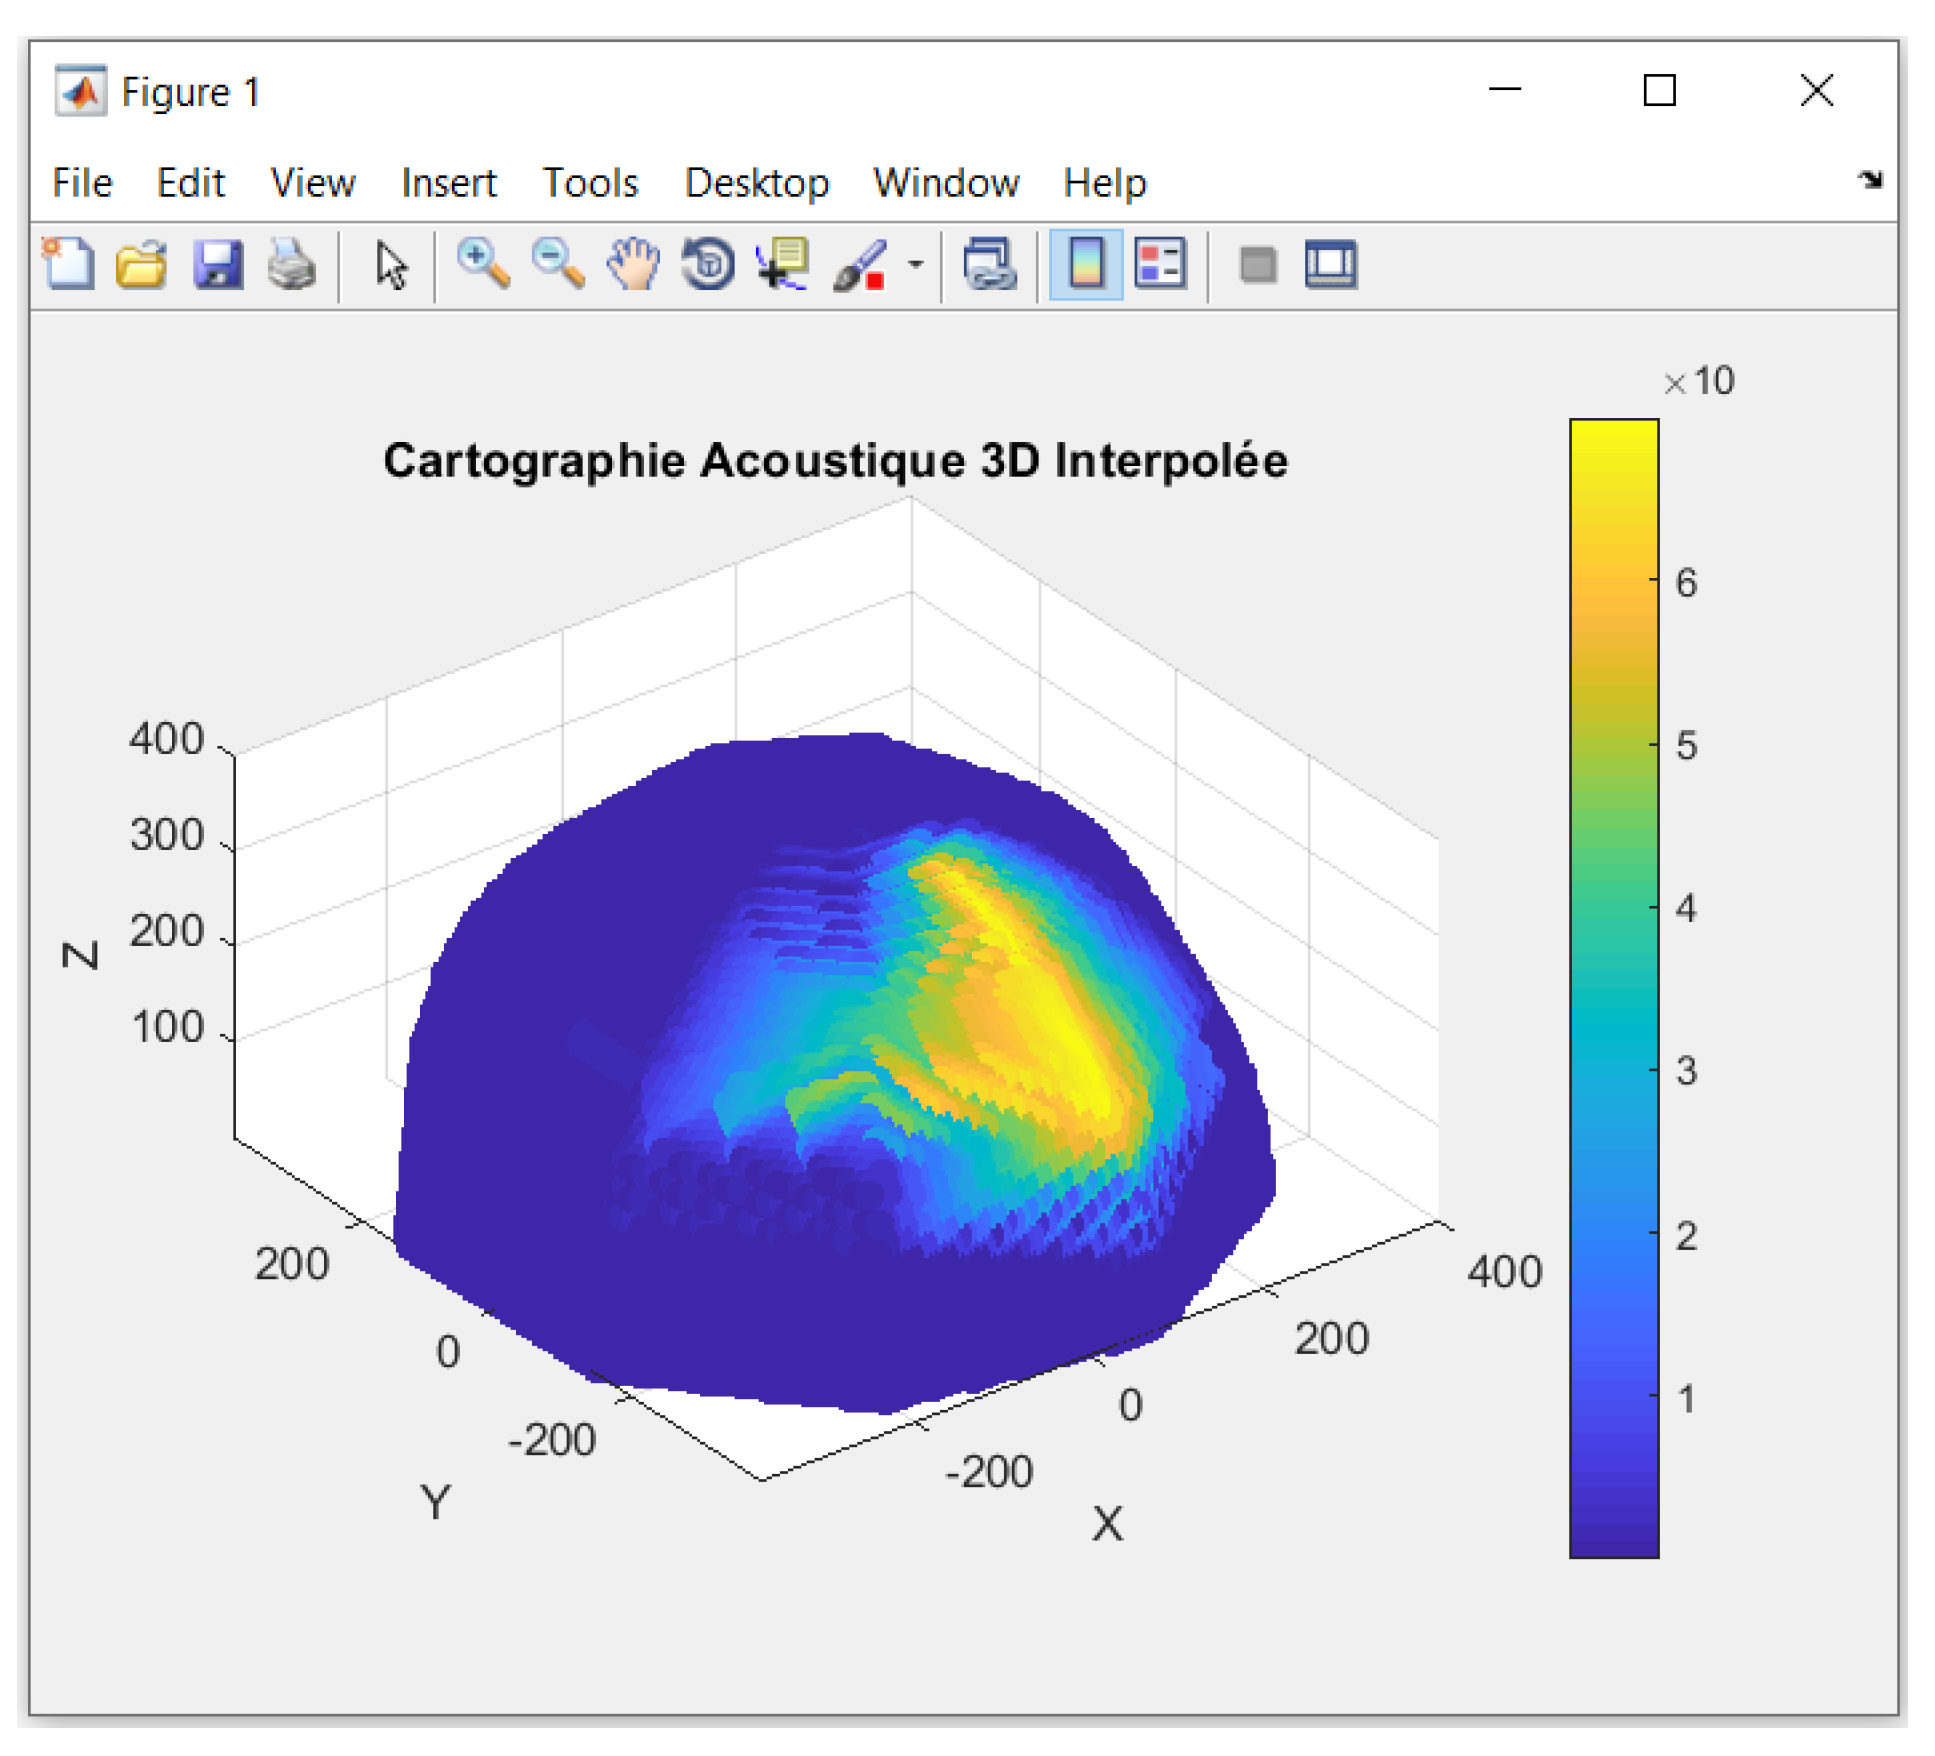
Task: Open the Tools menu
Action: 590,183
